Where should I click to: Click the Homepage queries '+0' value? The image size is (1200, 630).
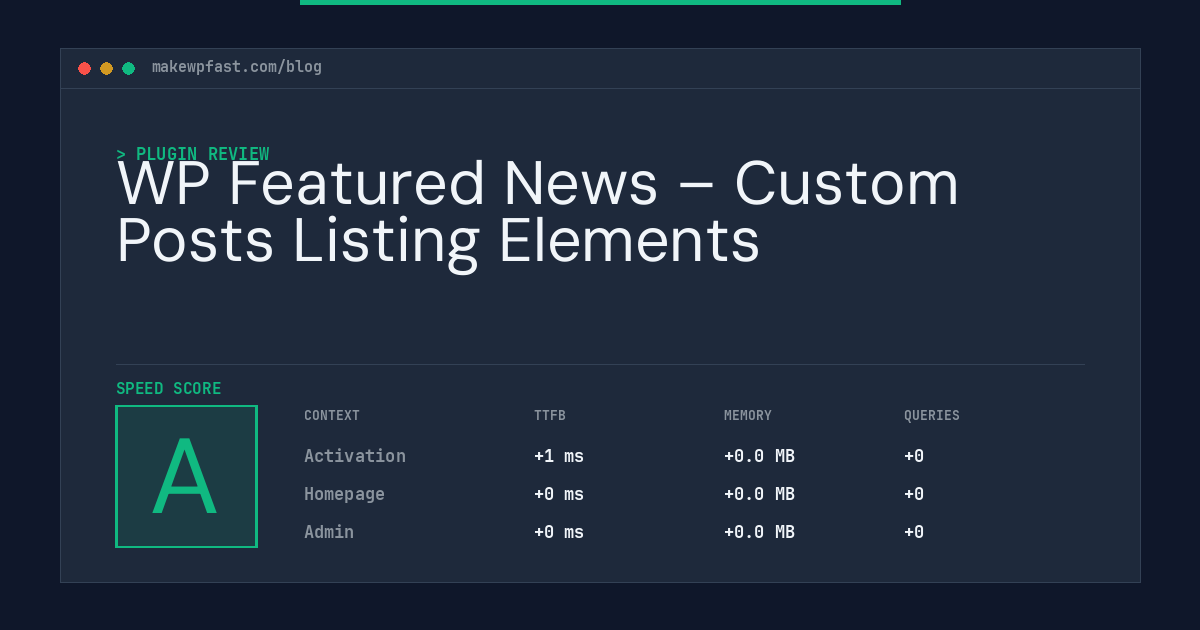(914, 494)
